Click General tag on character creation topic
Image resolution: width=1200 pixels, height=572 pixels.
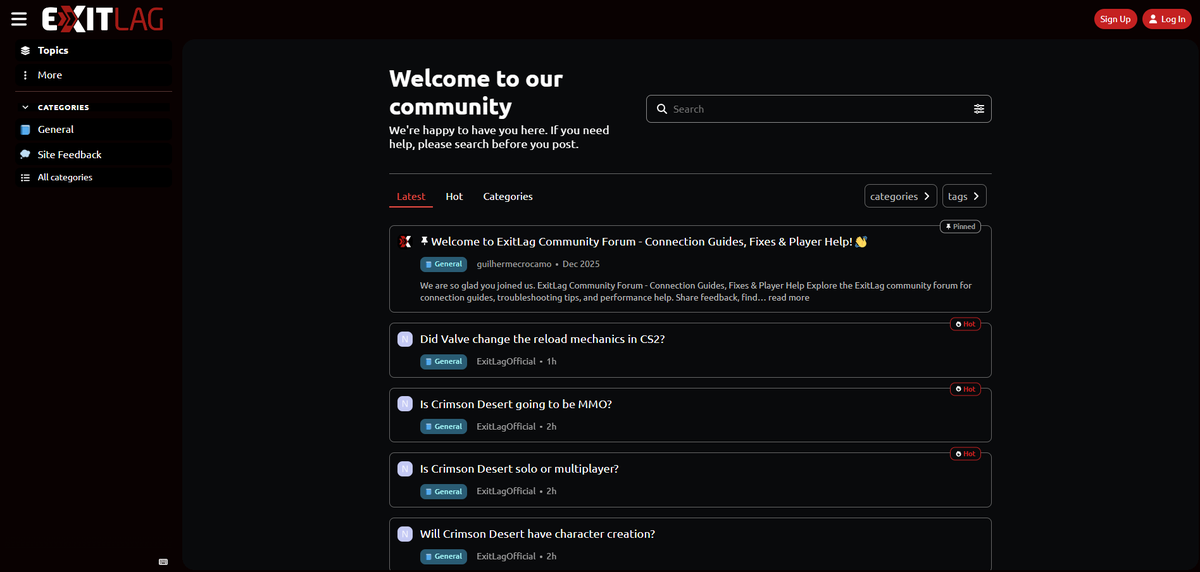click(x=443, y=556)
